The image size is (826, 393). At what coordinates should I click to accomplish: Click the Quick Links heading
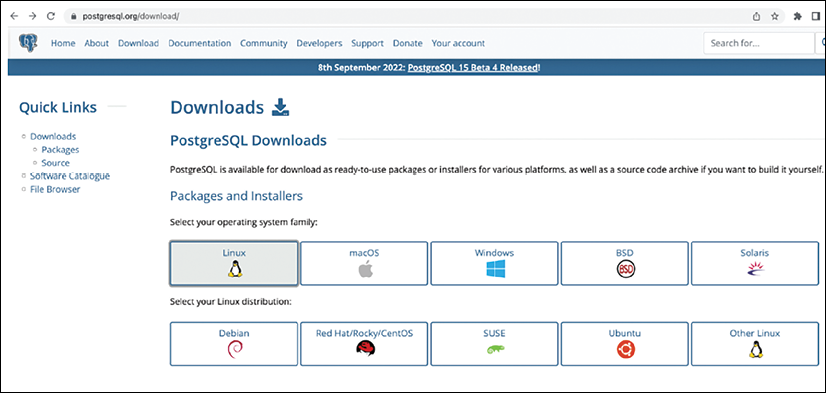[x=58, y=107]
